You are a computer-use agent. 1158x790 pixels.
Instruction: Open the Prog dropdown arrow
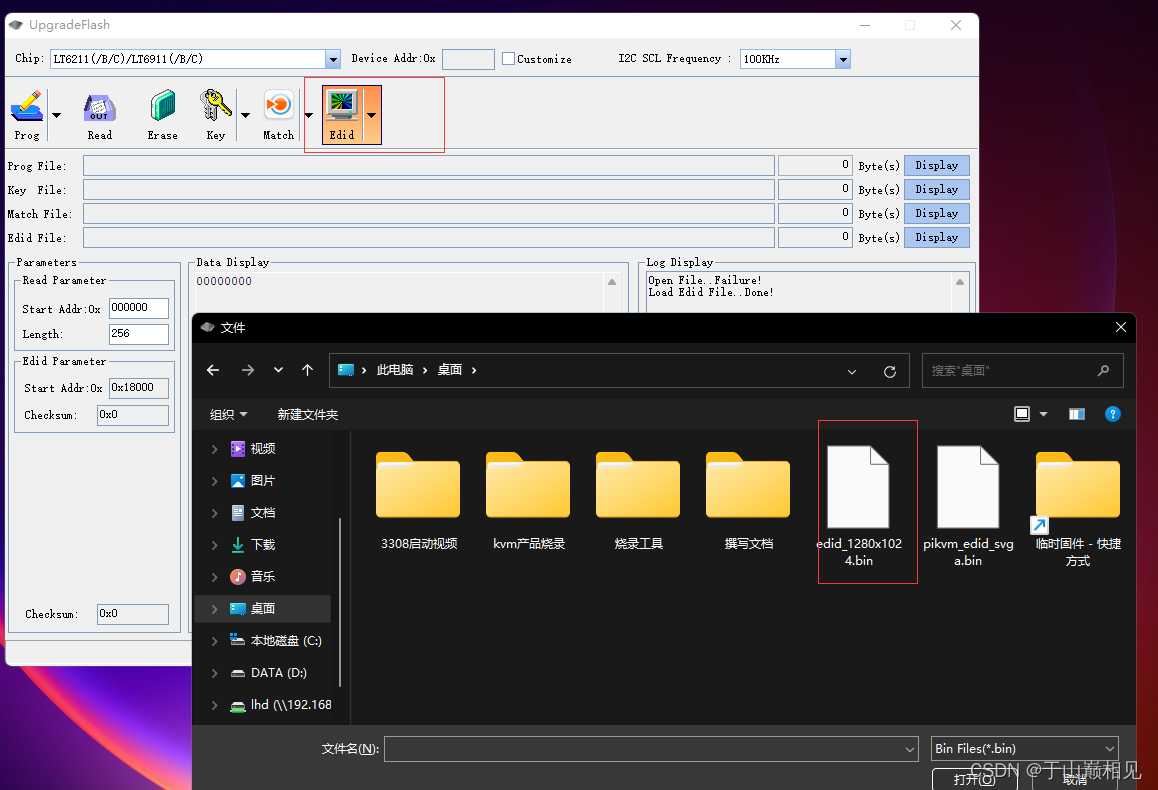[x=56, y=114]
